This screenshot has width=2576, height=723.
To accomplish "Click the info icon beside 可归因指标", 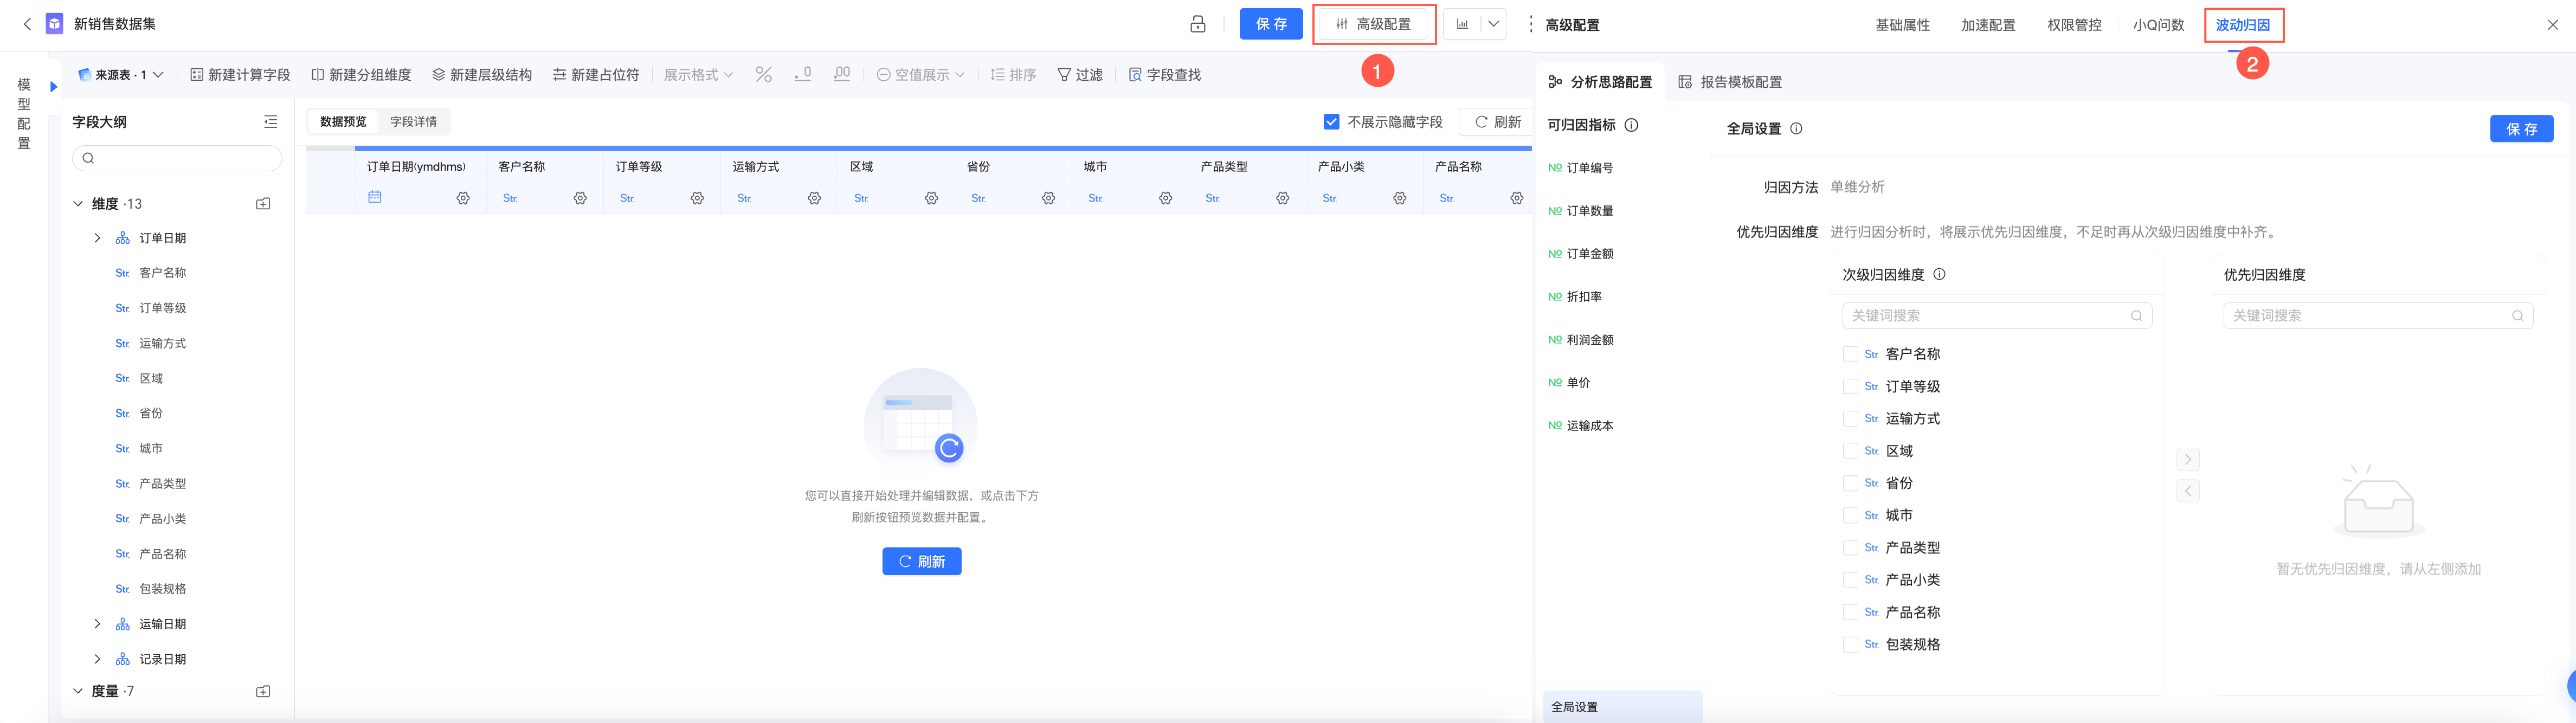I will pyautogui.click(x=1631, y=125).
